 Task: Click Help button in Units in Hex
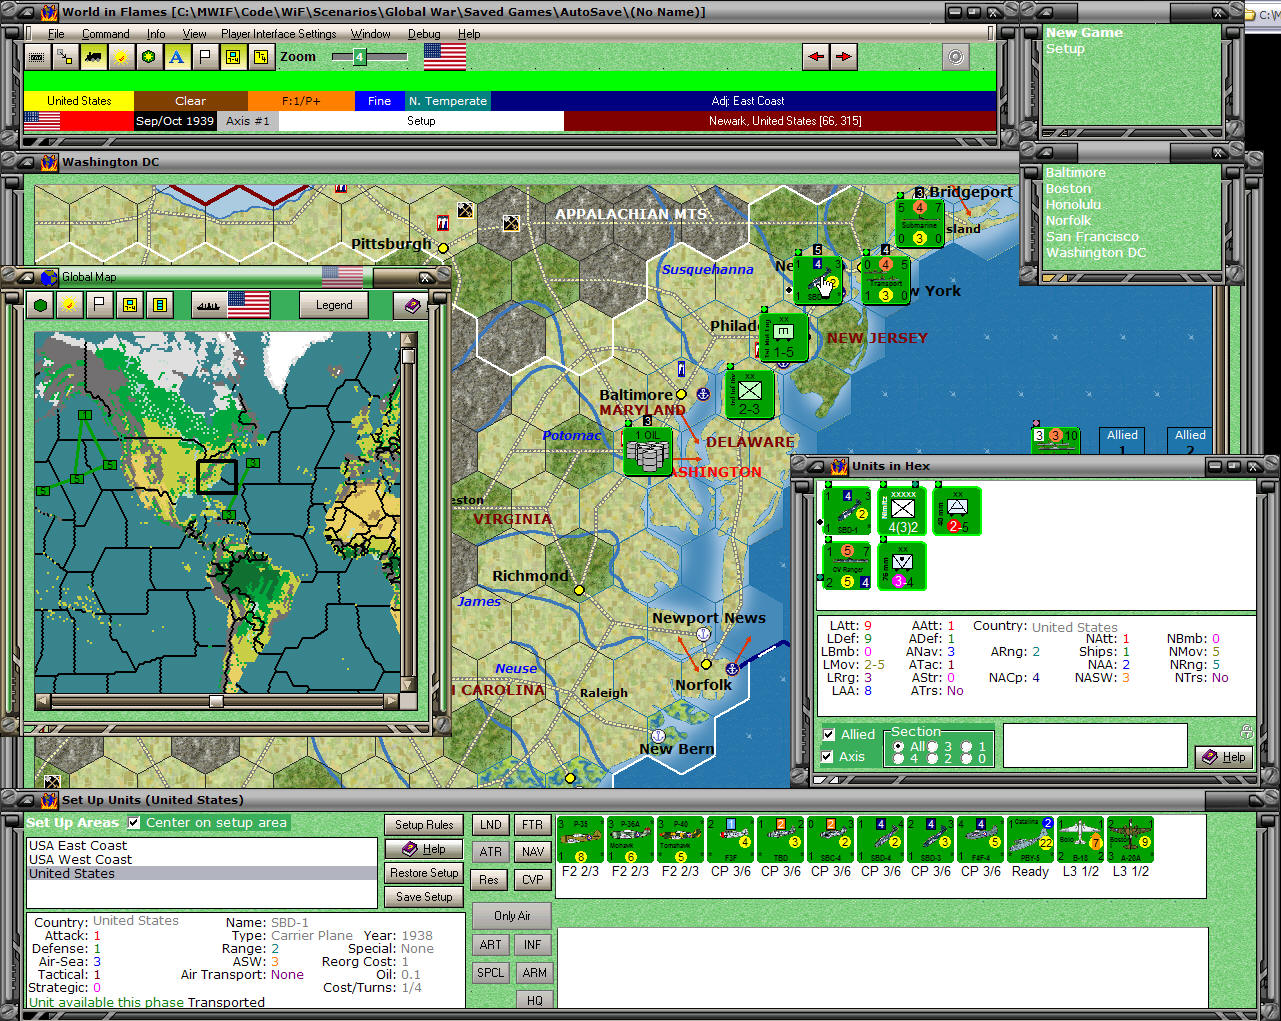tap(1224, 757)
